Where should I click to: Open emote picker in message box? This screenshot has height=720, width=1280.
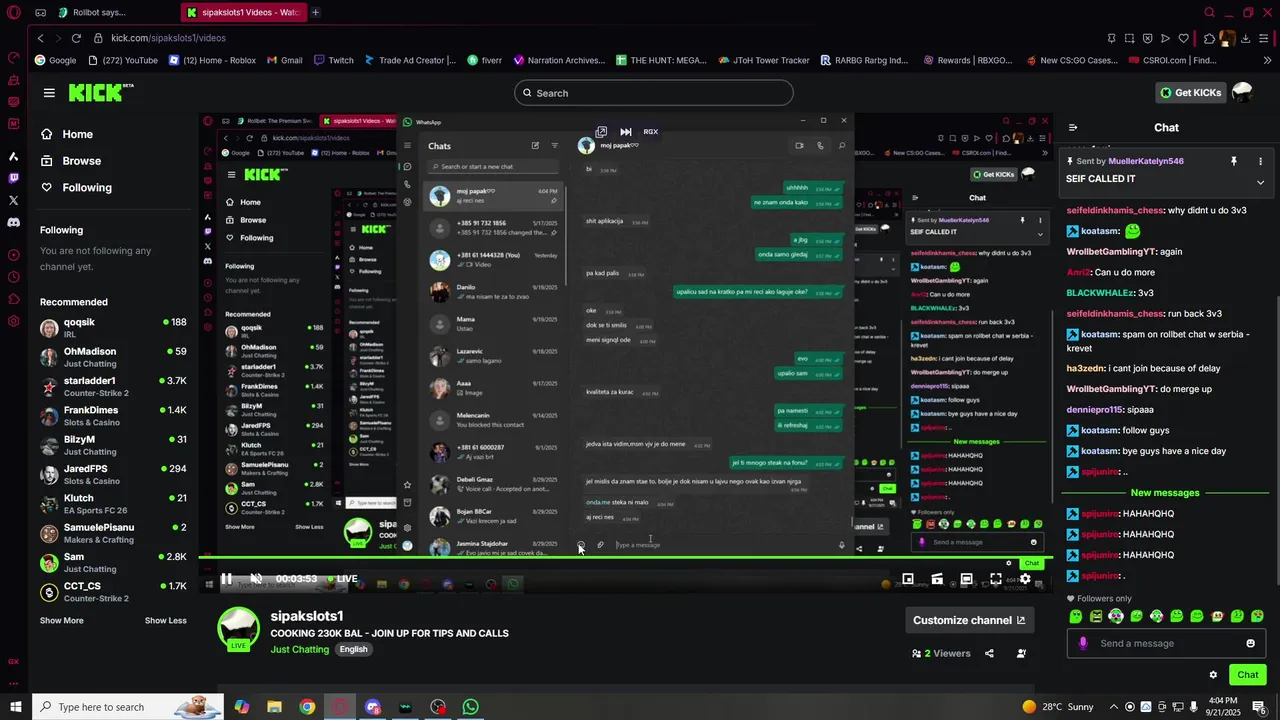pyautogui.click(x=1250, y=643)
